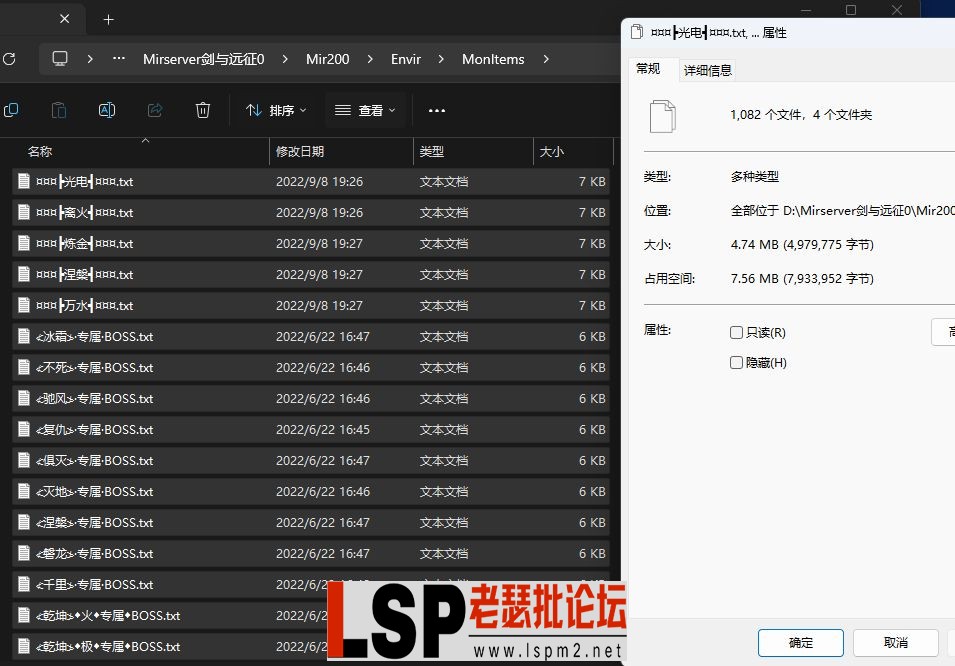955x666 pixels.
Task: Click MonItems breadcrumb folder
Action: pyautogui.click(x=493, y=59)
